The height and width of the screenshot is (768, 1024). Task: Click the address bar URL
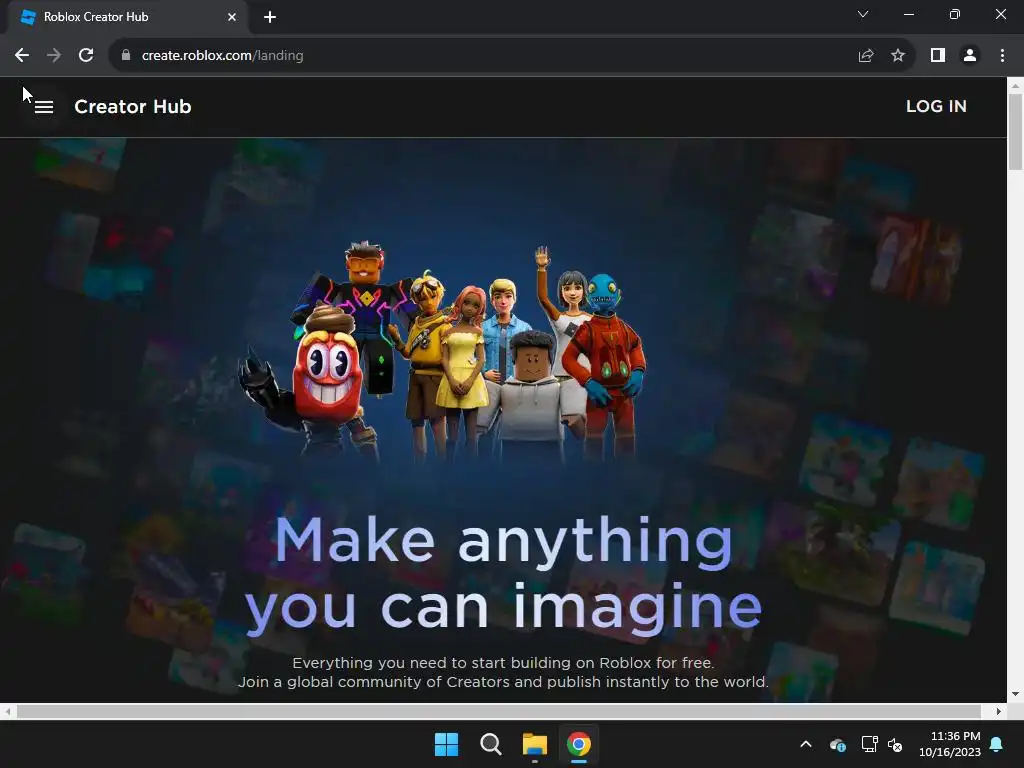[222, 56]
